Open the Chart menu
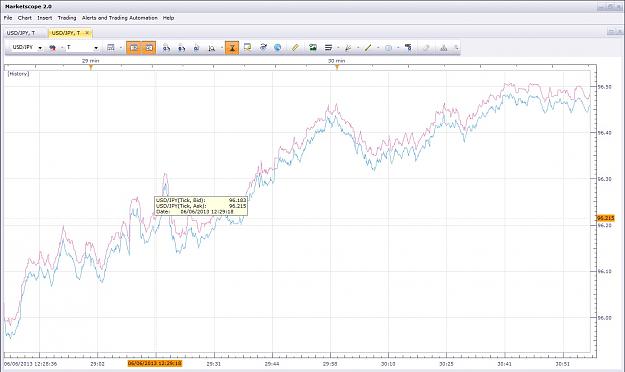 pyautogui.click(x=25, y=18)
